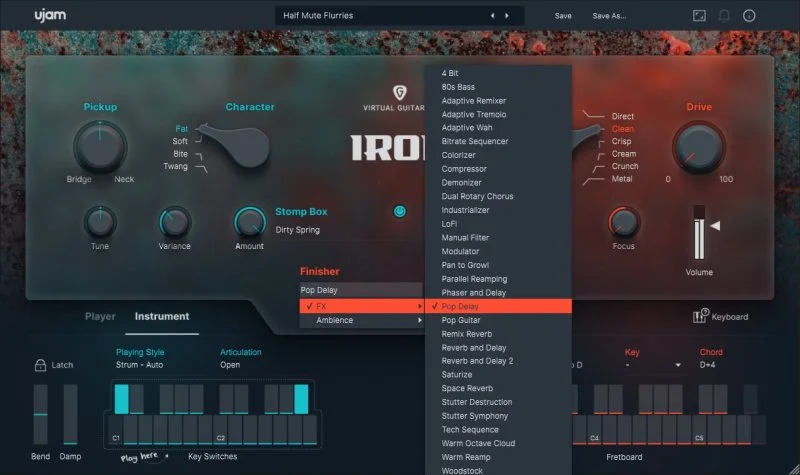Click the Focus knob
The height and width of the screenshot is (475, 800).
click(623, 222)
